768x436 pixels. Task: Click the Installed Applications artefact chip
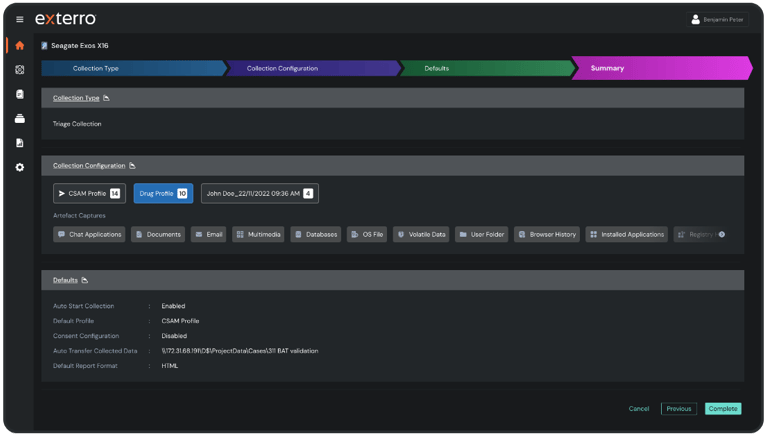[626, 235]
